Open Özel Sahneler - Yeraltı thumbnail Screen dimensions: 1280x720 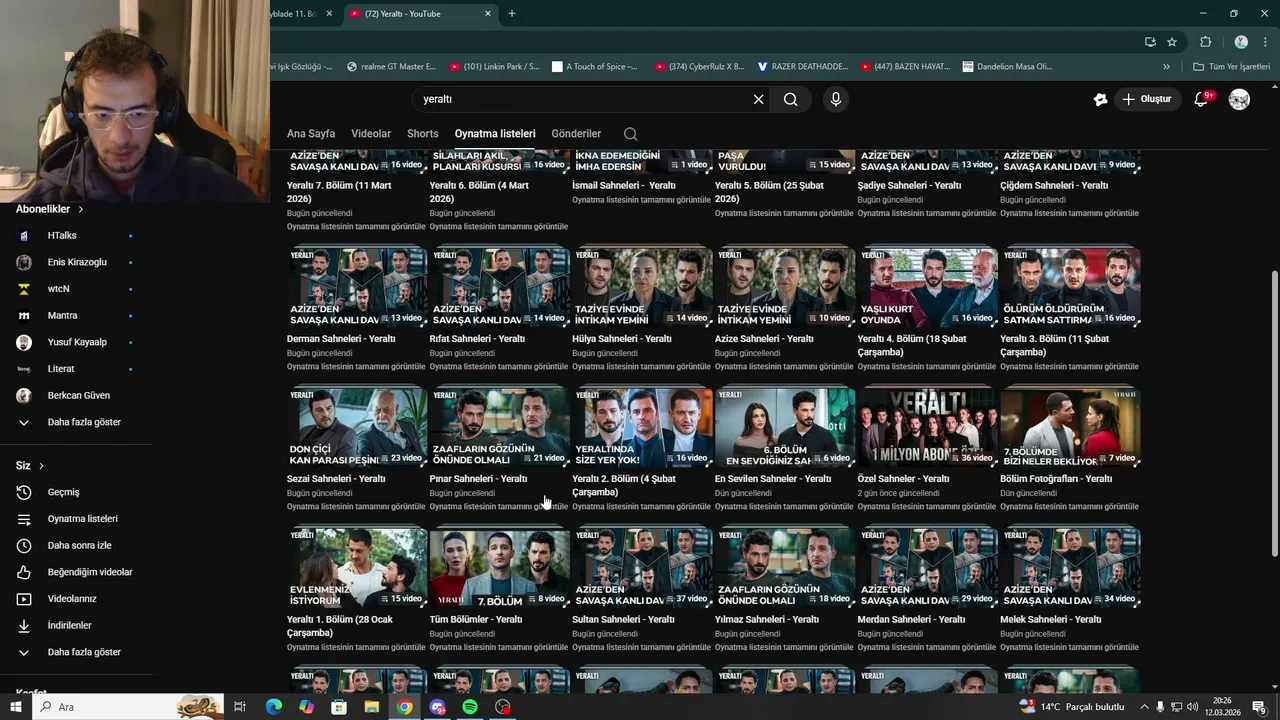[928, 428]
